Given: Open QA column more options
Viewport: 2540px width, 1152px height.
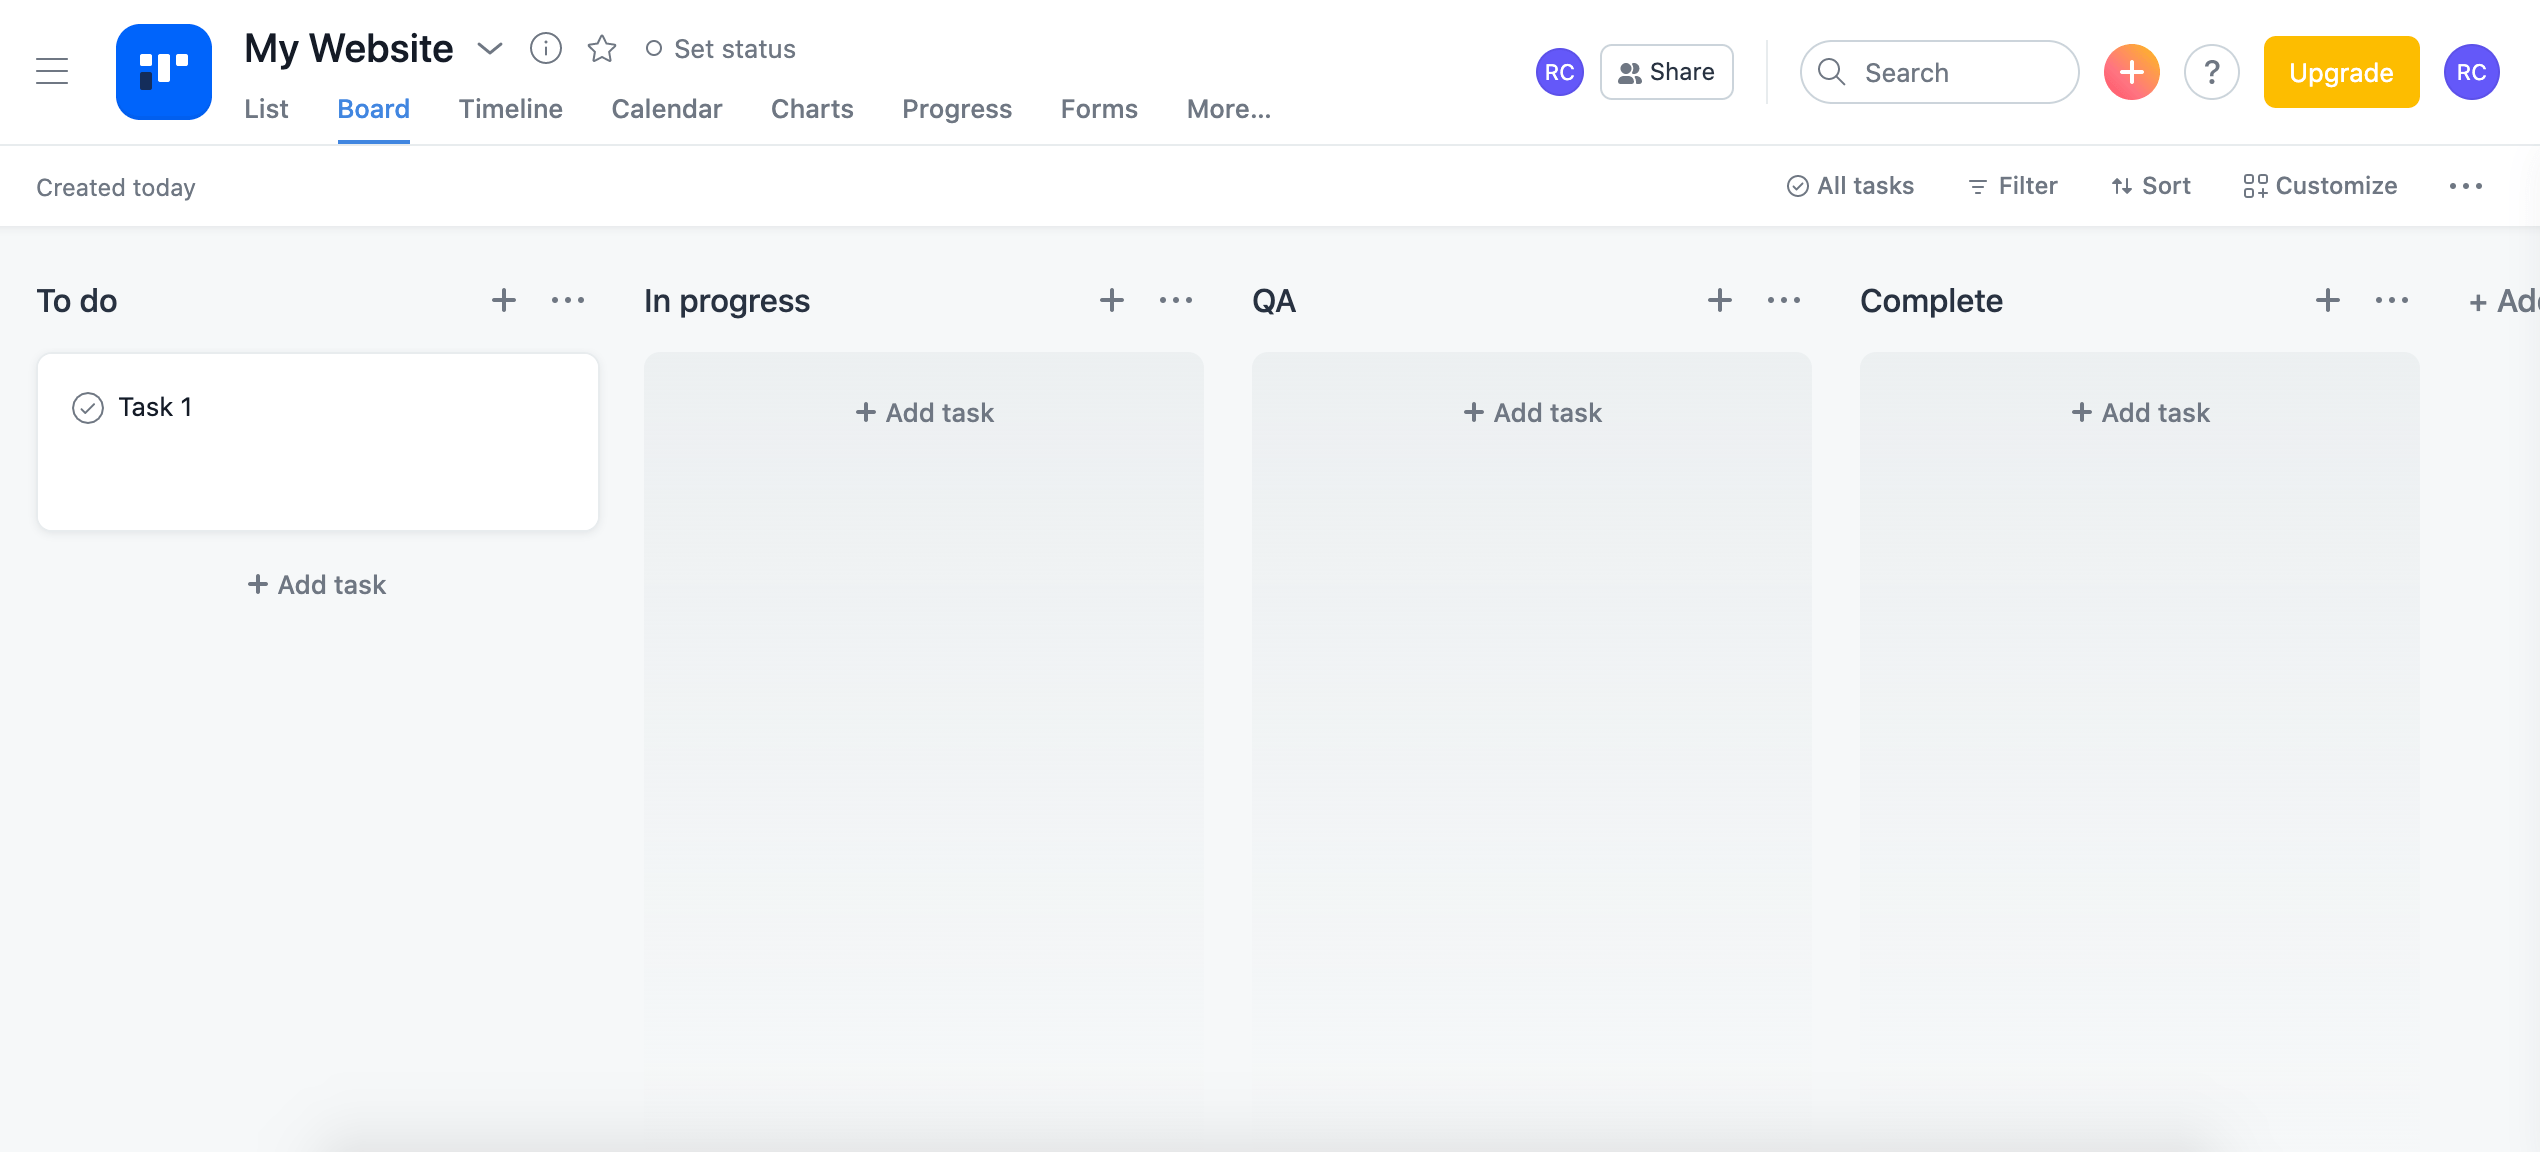Looking at the screenshot, I should [x=1783, y=300].
